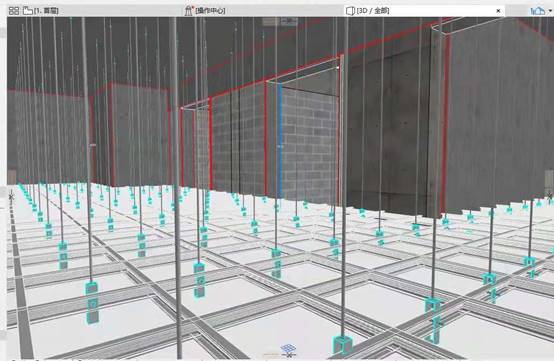Viewport: 554px width, 361px height.
Task: Select the blue highlighted wall edge
Action: [x=280, y=141]
